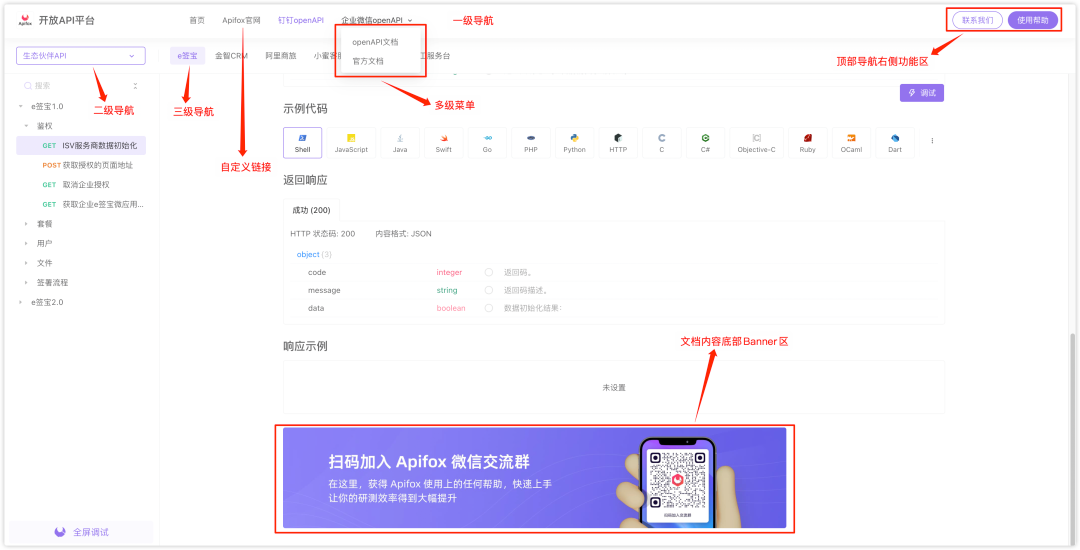Open 钉钉openAPI in top navigation
This screenshot has height=550, width=1080.
(301, 21)
